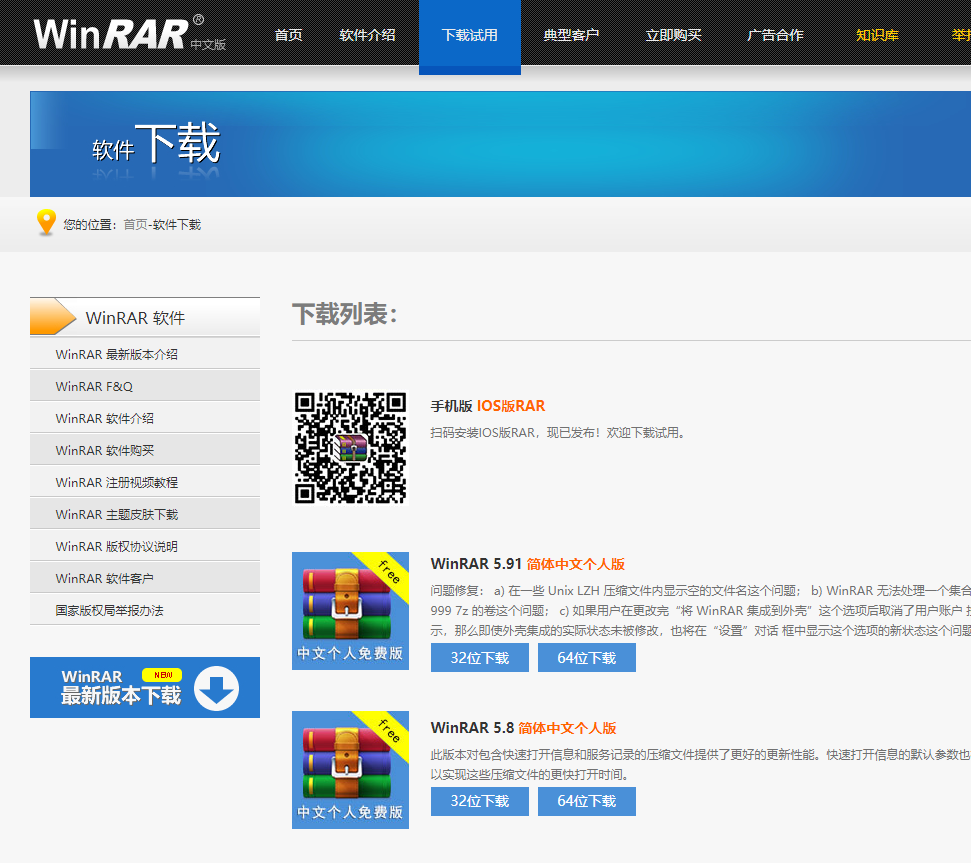Download 32位 version of WinRAR 5.8
971x863 pixels.
479,801
